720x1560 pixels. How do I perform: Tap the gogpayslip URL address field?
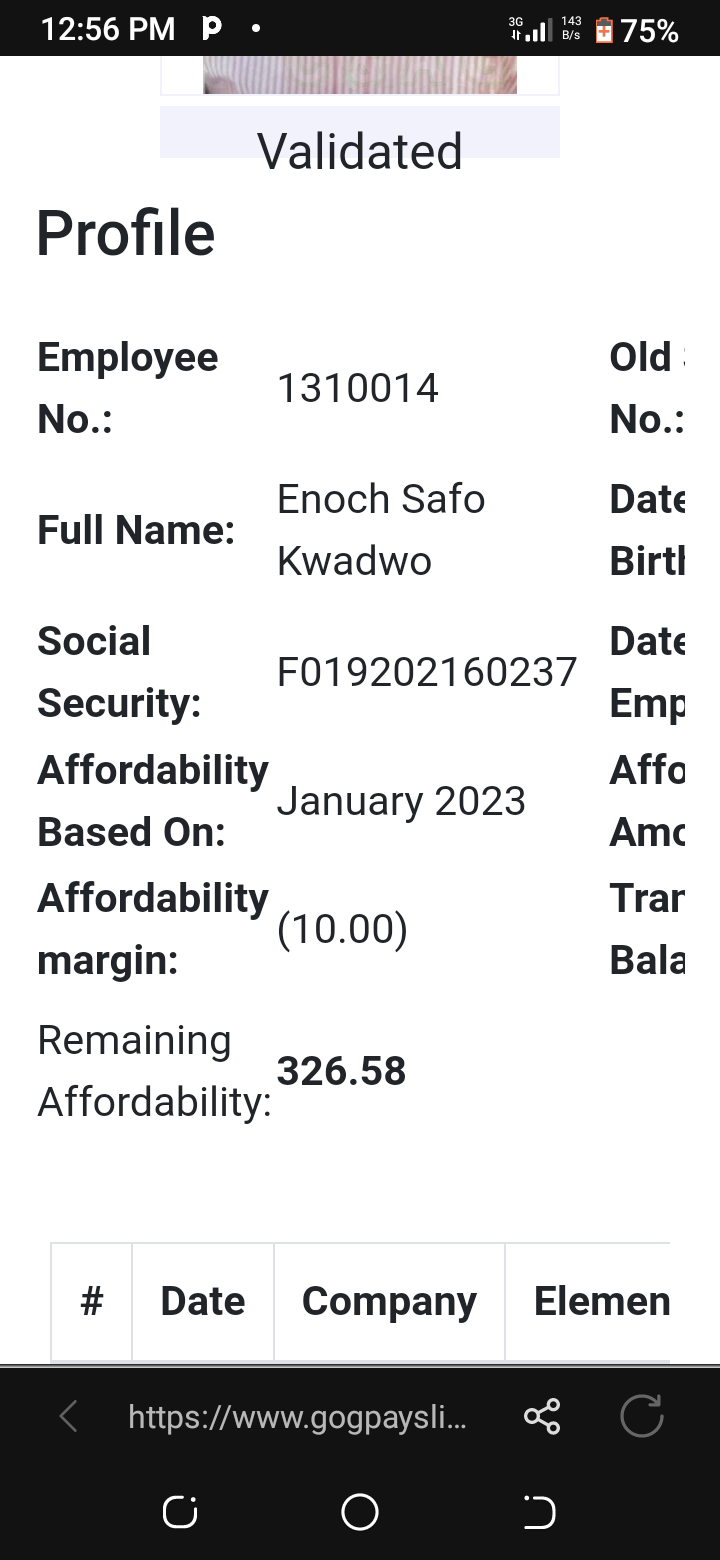(x=297, y=1416)
